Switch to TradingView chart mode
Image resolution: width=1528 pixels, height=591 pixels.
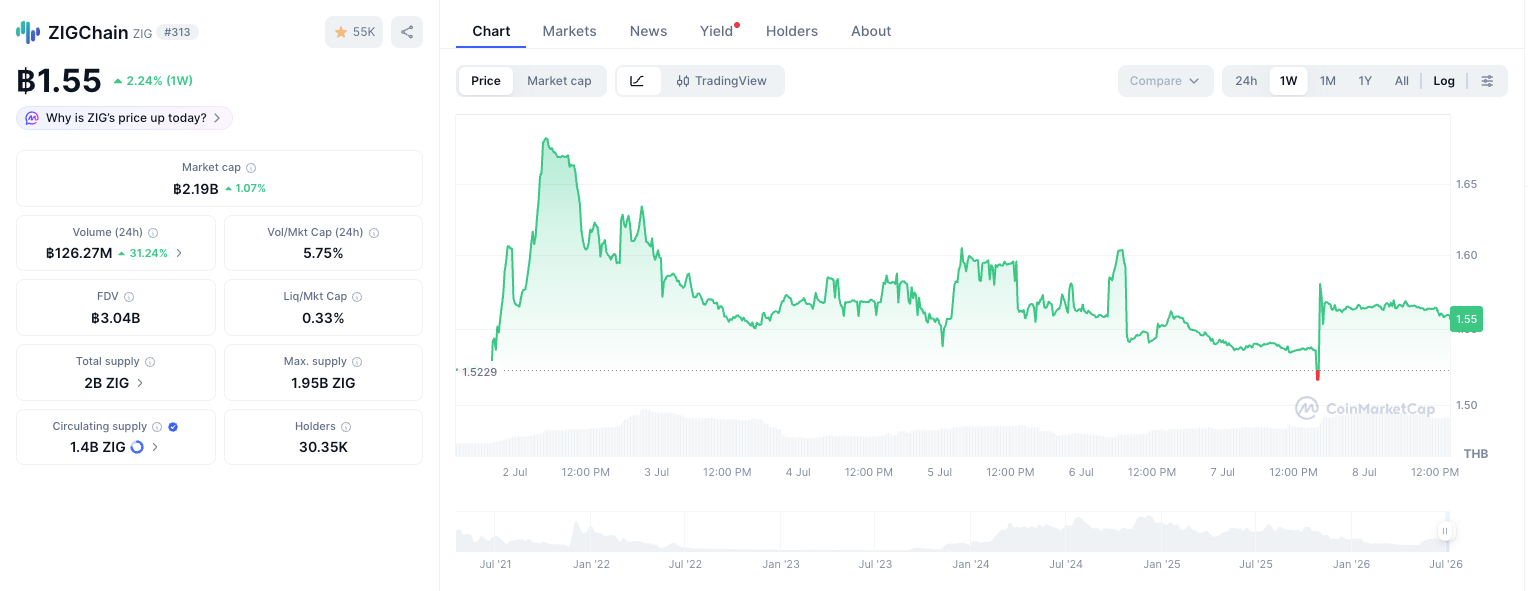click(722, 81)
